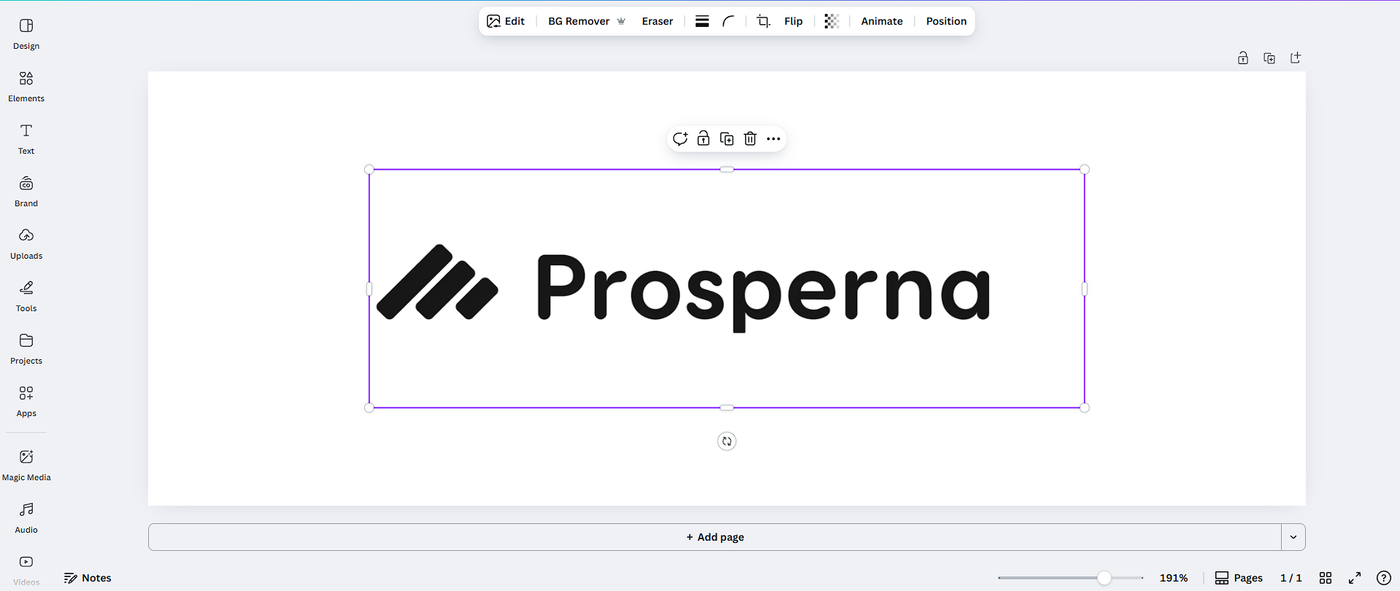Open the transparency checkerboard control
The width and height of the screenshot is (1400, 591).
point(831,21)
